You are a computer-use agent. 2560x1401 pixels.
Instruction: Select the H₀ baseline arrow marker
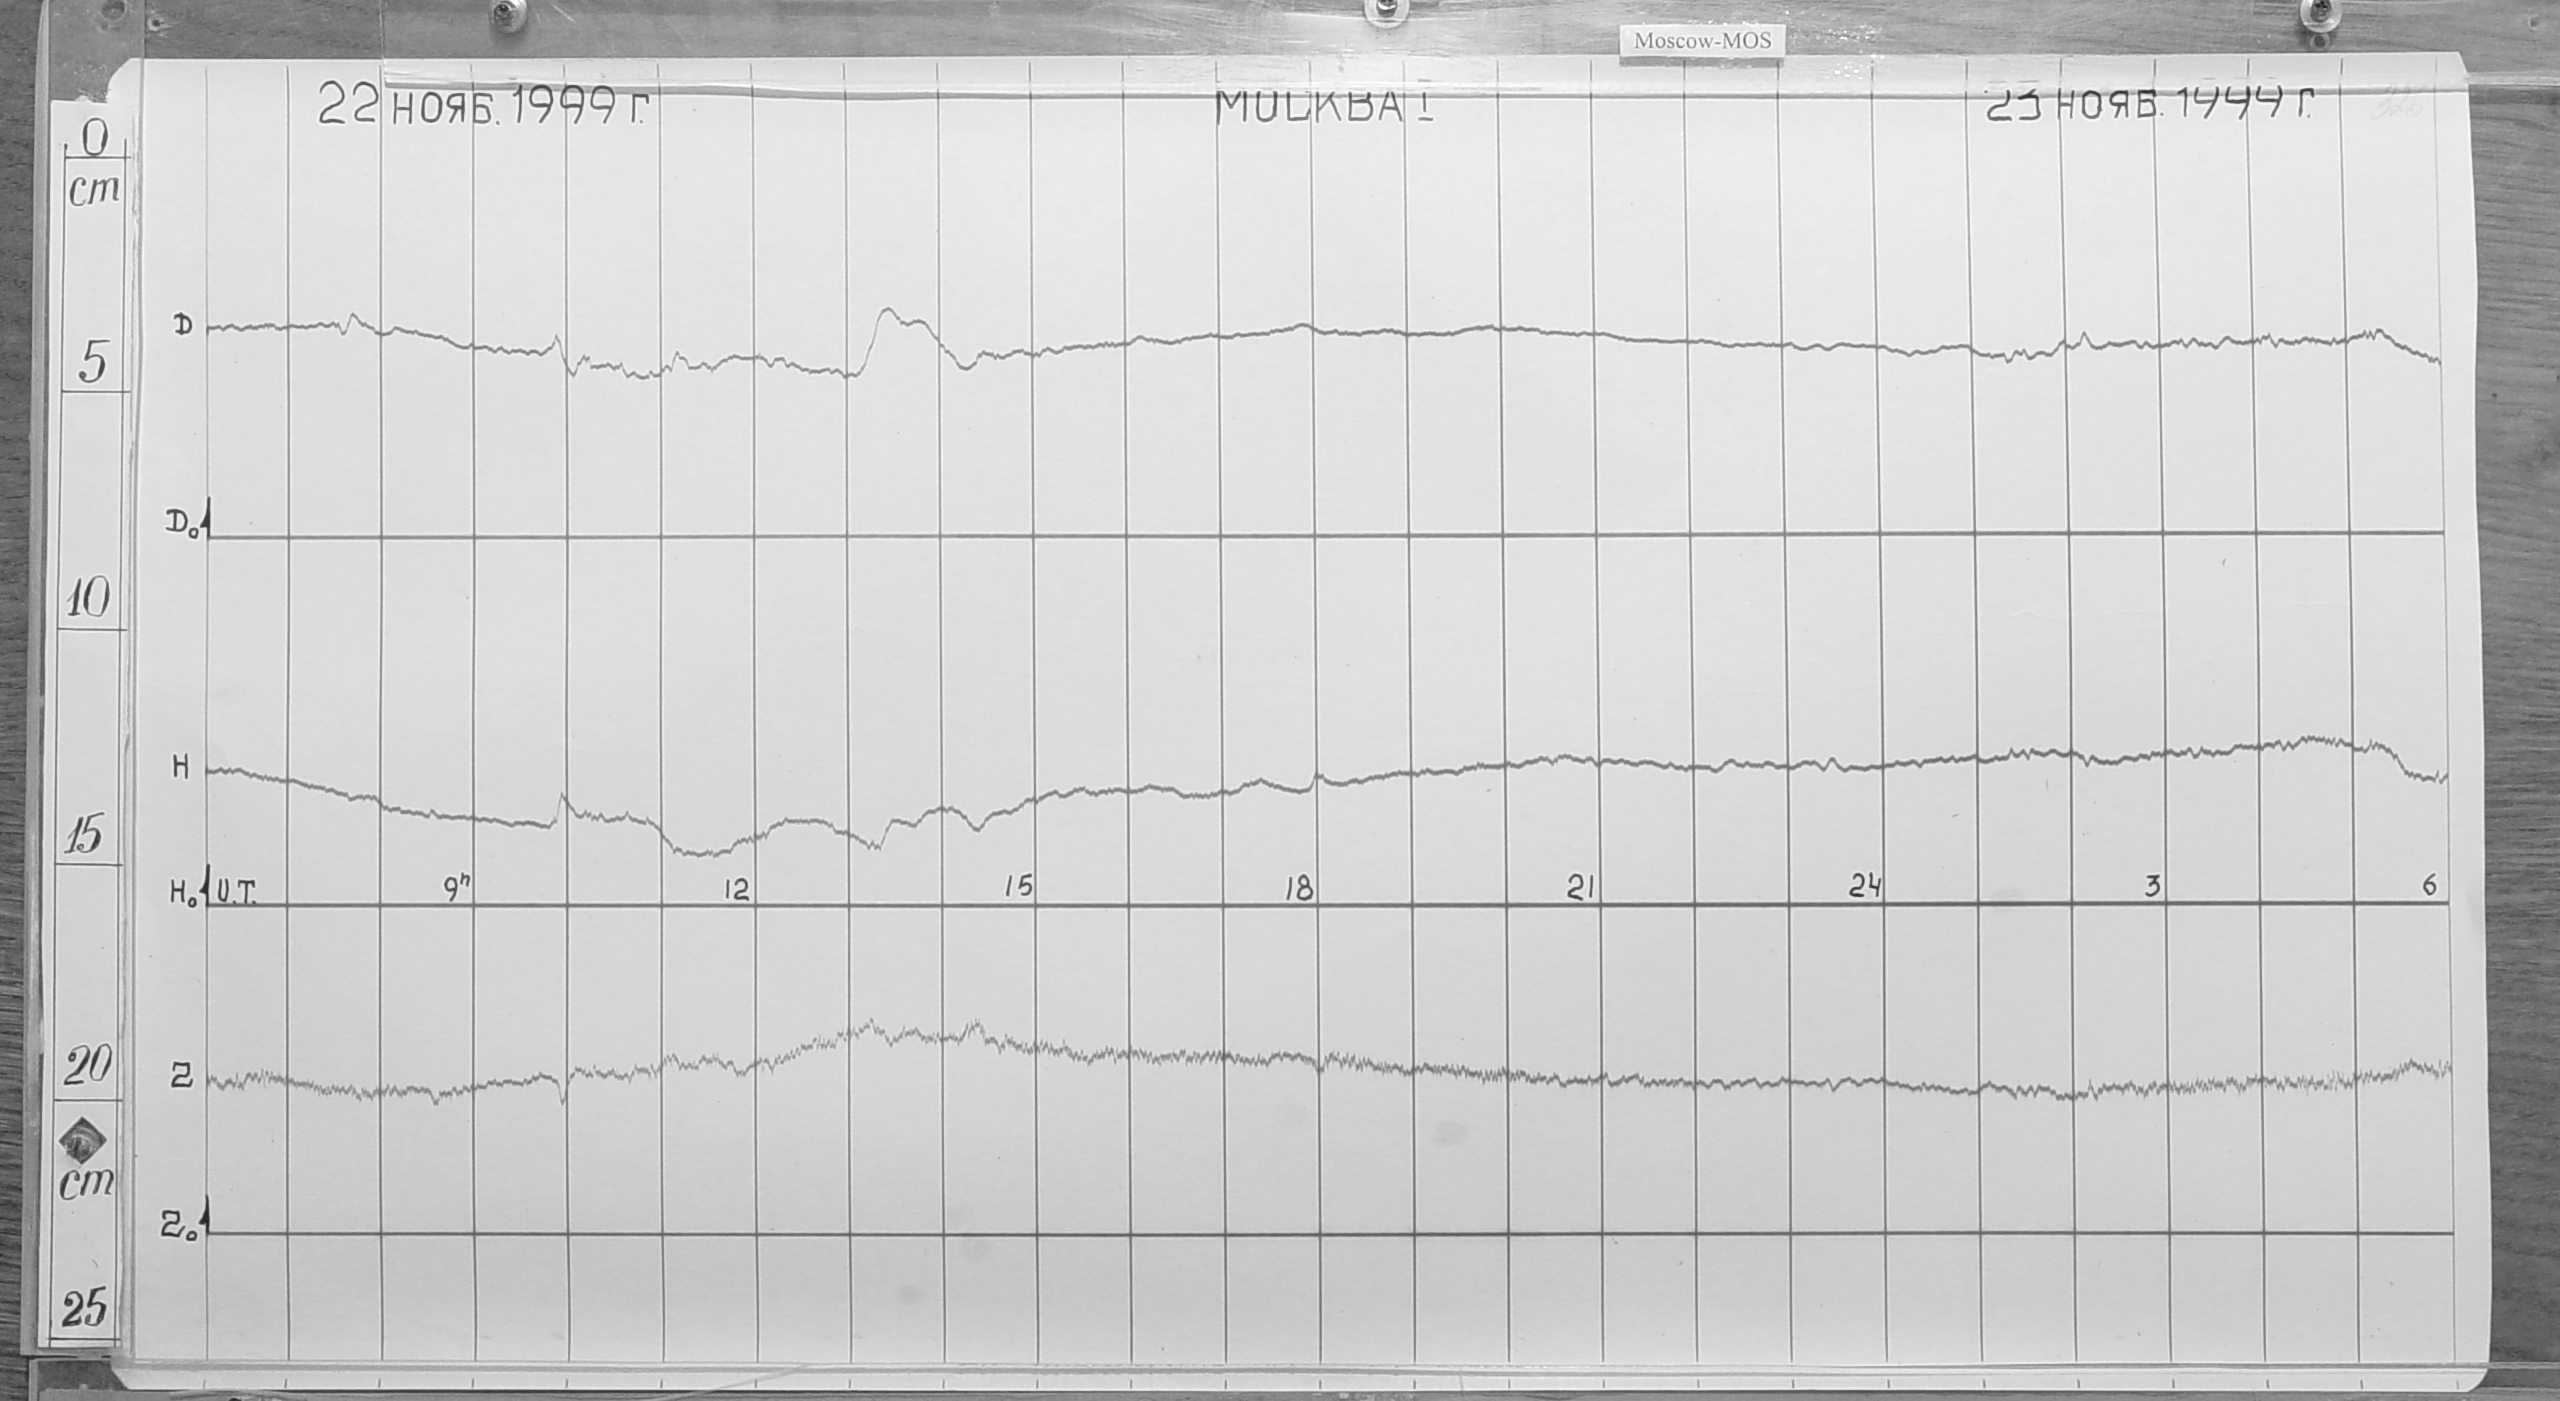[x=207, y=888]
